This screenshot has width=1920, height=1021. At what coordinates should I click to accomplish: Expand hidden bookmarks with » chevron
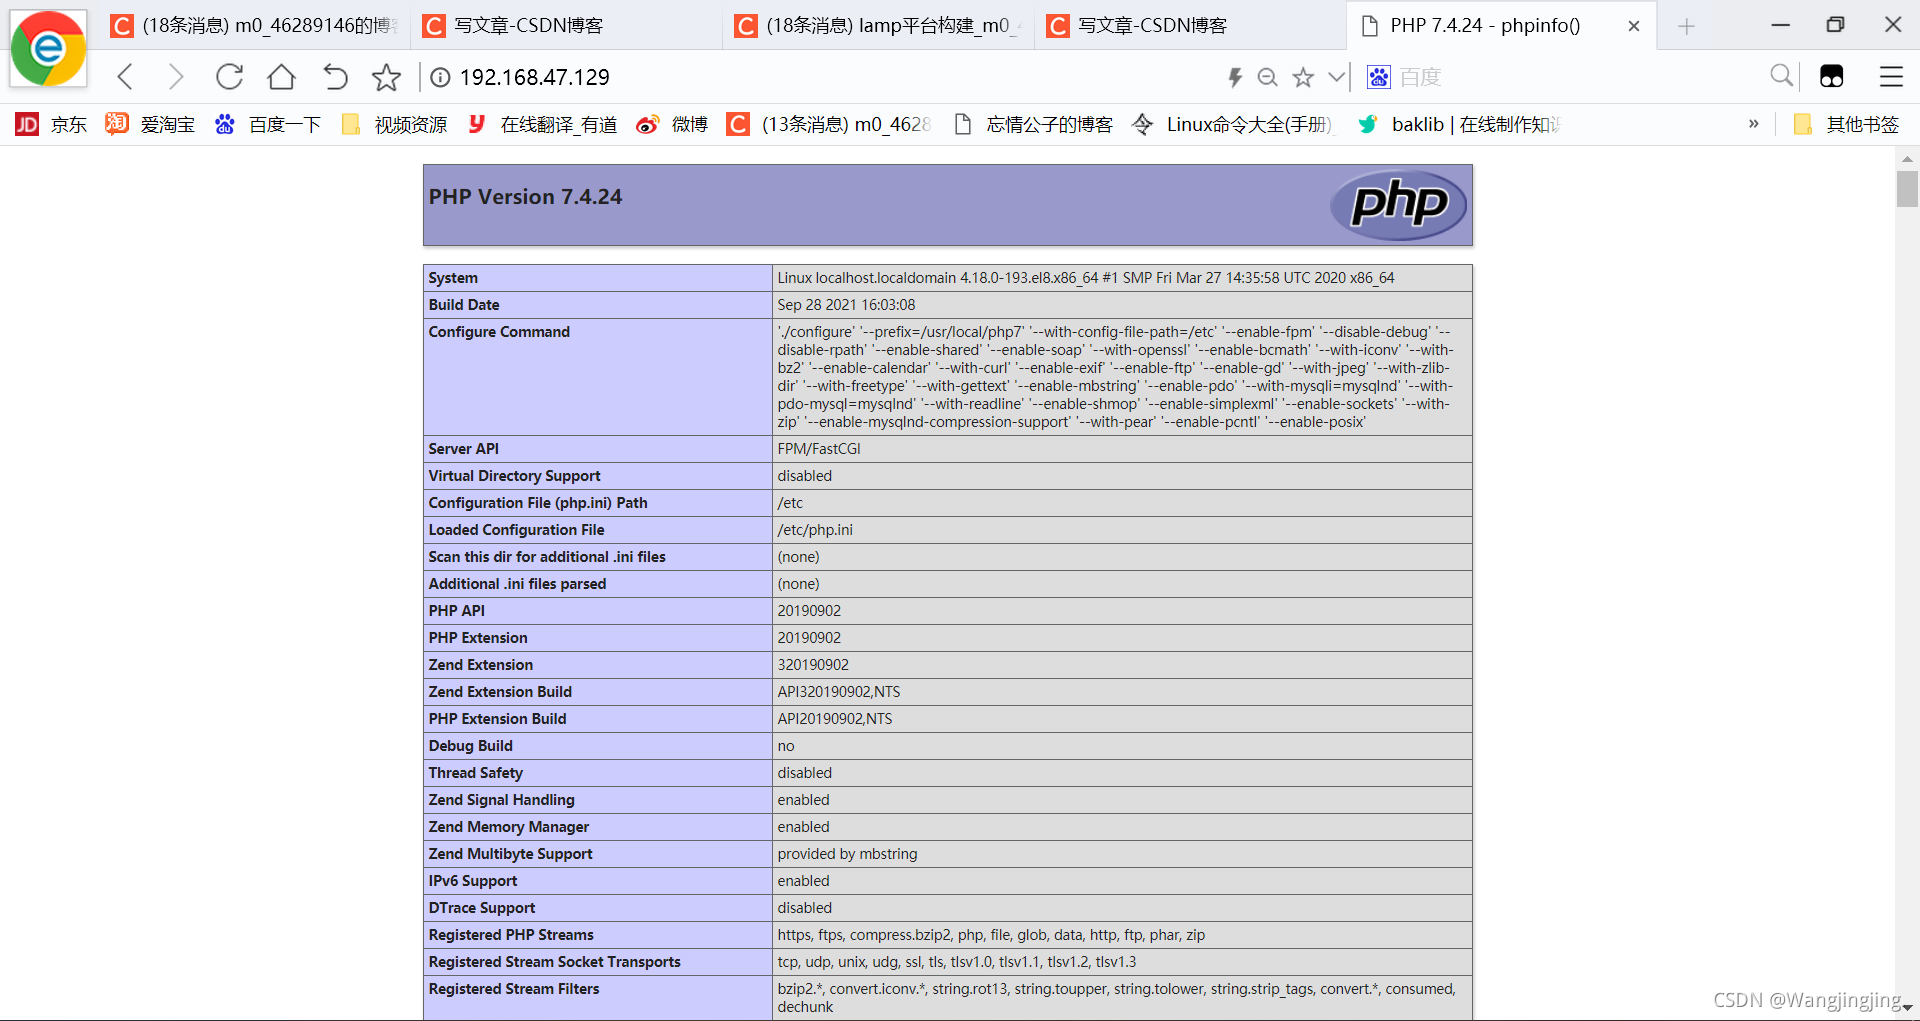[1753, 124]
